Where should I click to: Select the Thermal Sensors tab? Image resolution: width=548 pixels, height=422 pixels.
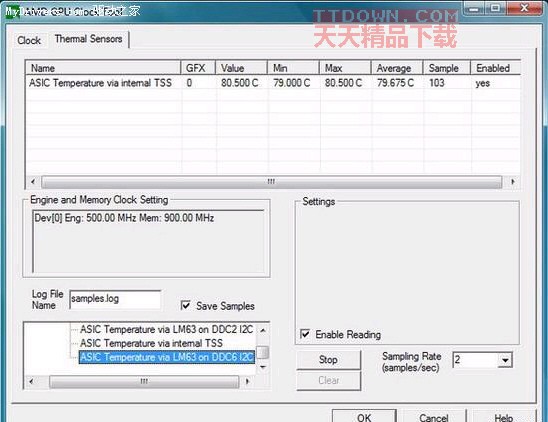click(88, 39)
